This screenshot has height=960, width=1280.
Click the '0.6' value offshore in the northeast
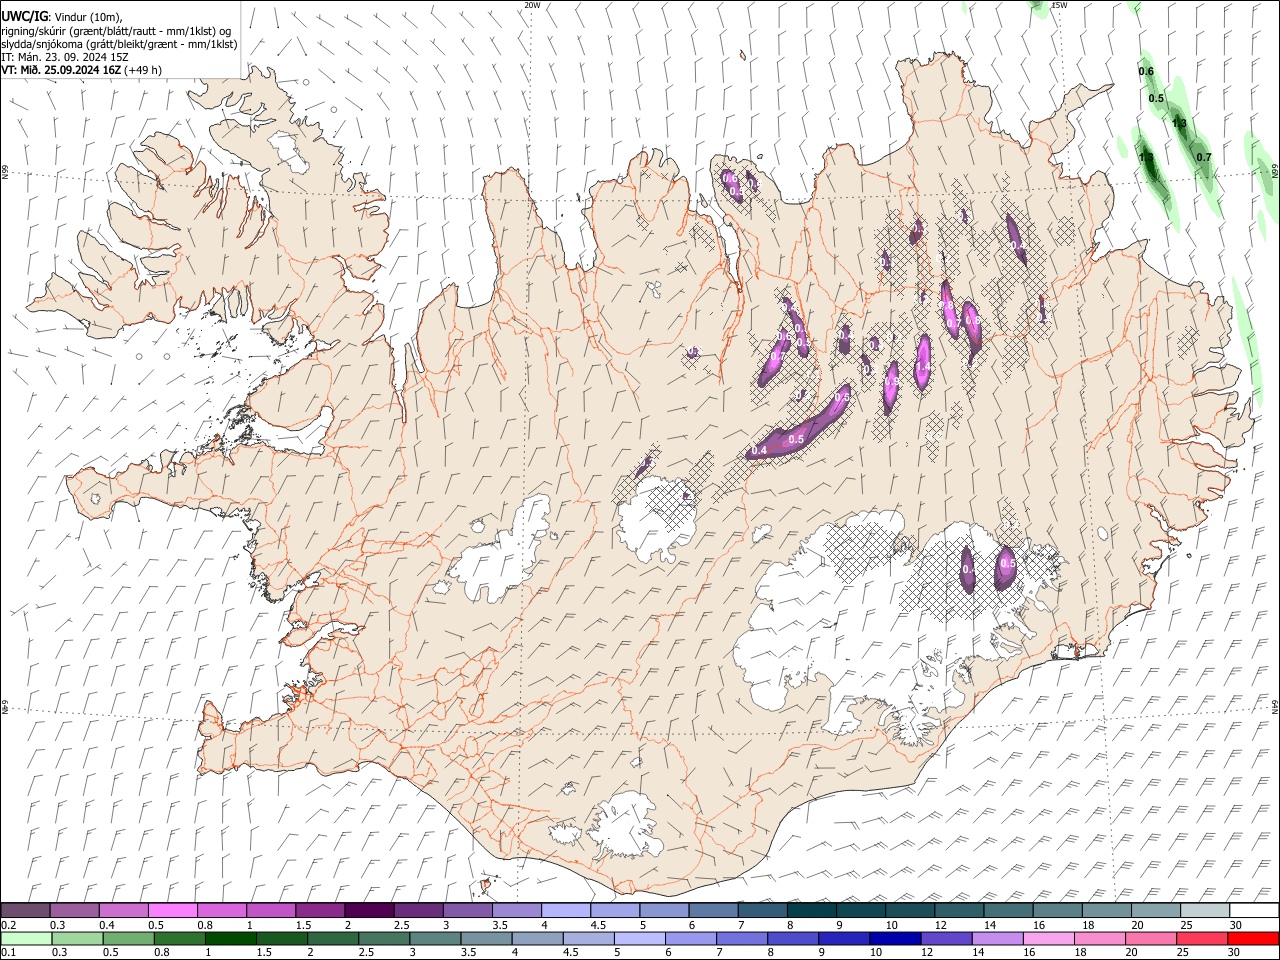[1146, 71]
